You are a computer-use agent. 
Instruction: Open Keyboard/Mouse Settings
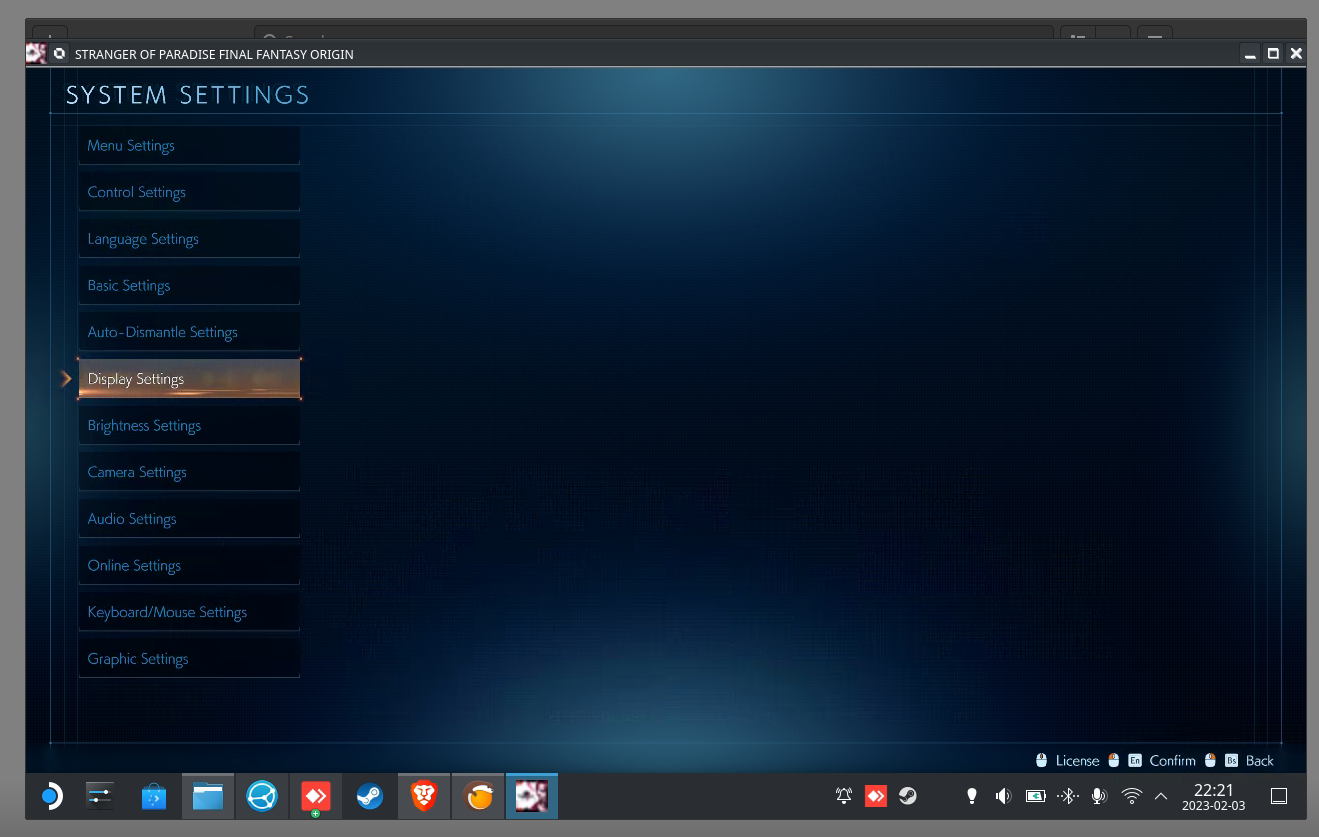(x=189, y=612)
